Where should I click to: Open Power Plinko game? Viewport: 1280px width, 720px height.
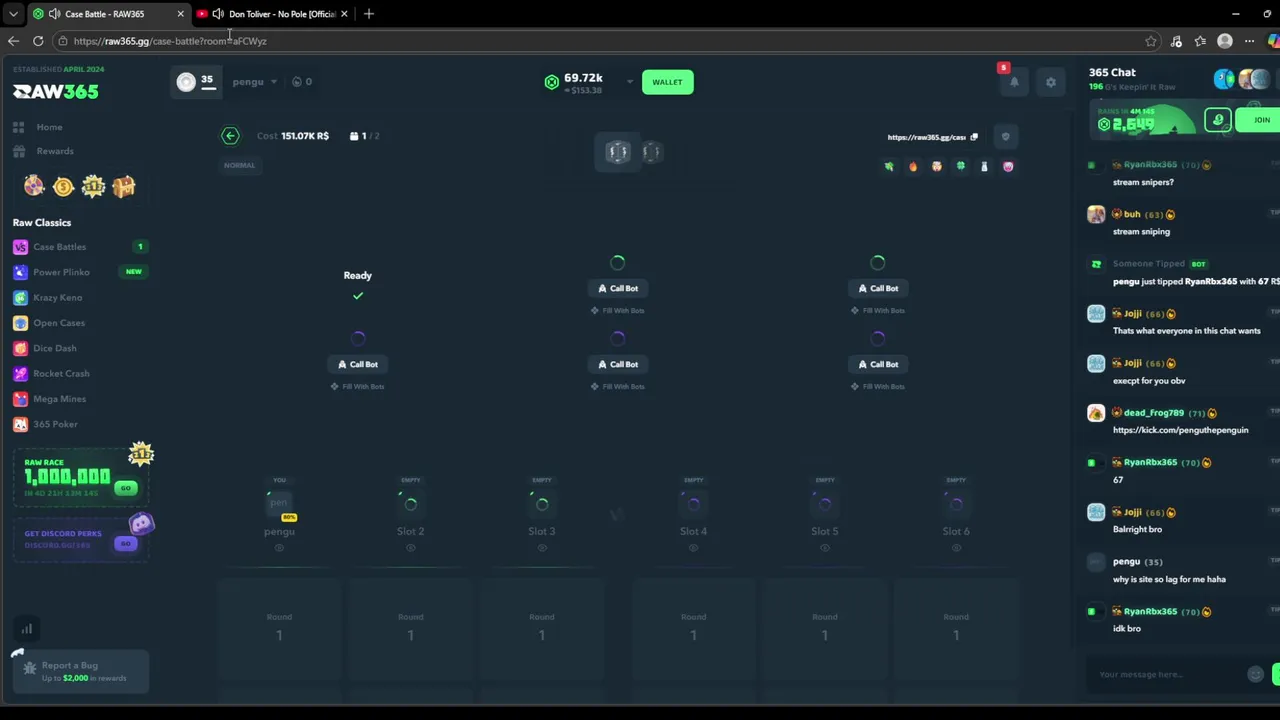click(x=61, y=272)
